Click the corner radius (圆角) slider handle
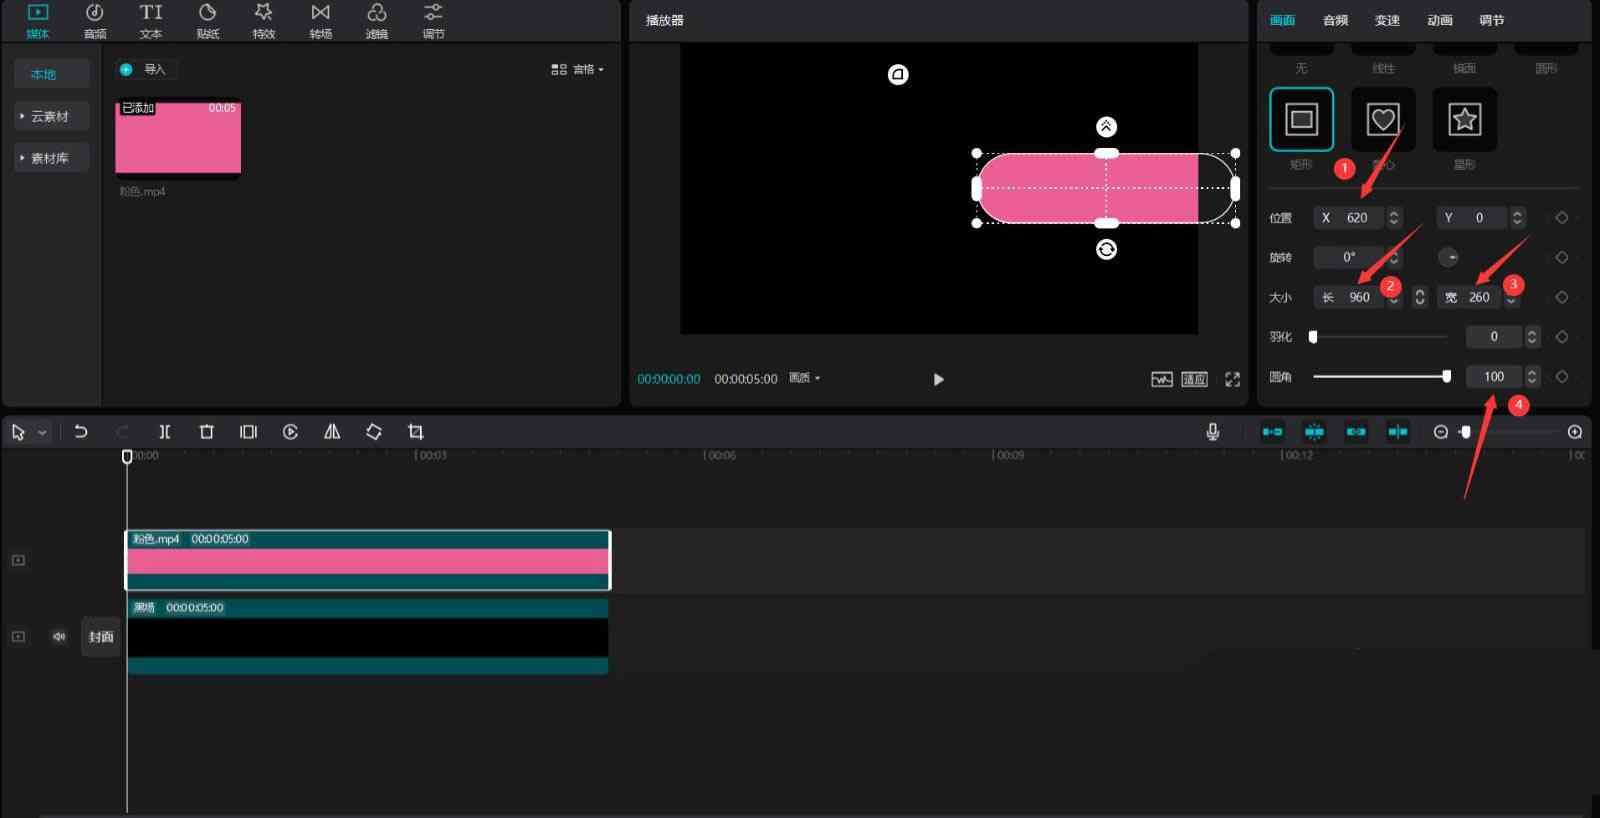 click(1447, 377)
